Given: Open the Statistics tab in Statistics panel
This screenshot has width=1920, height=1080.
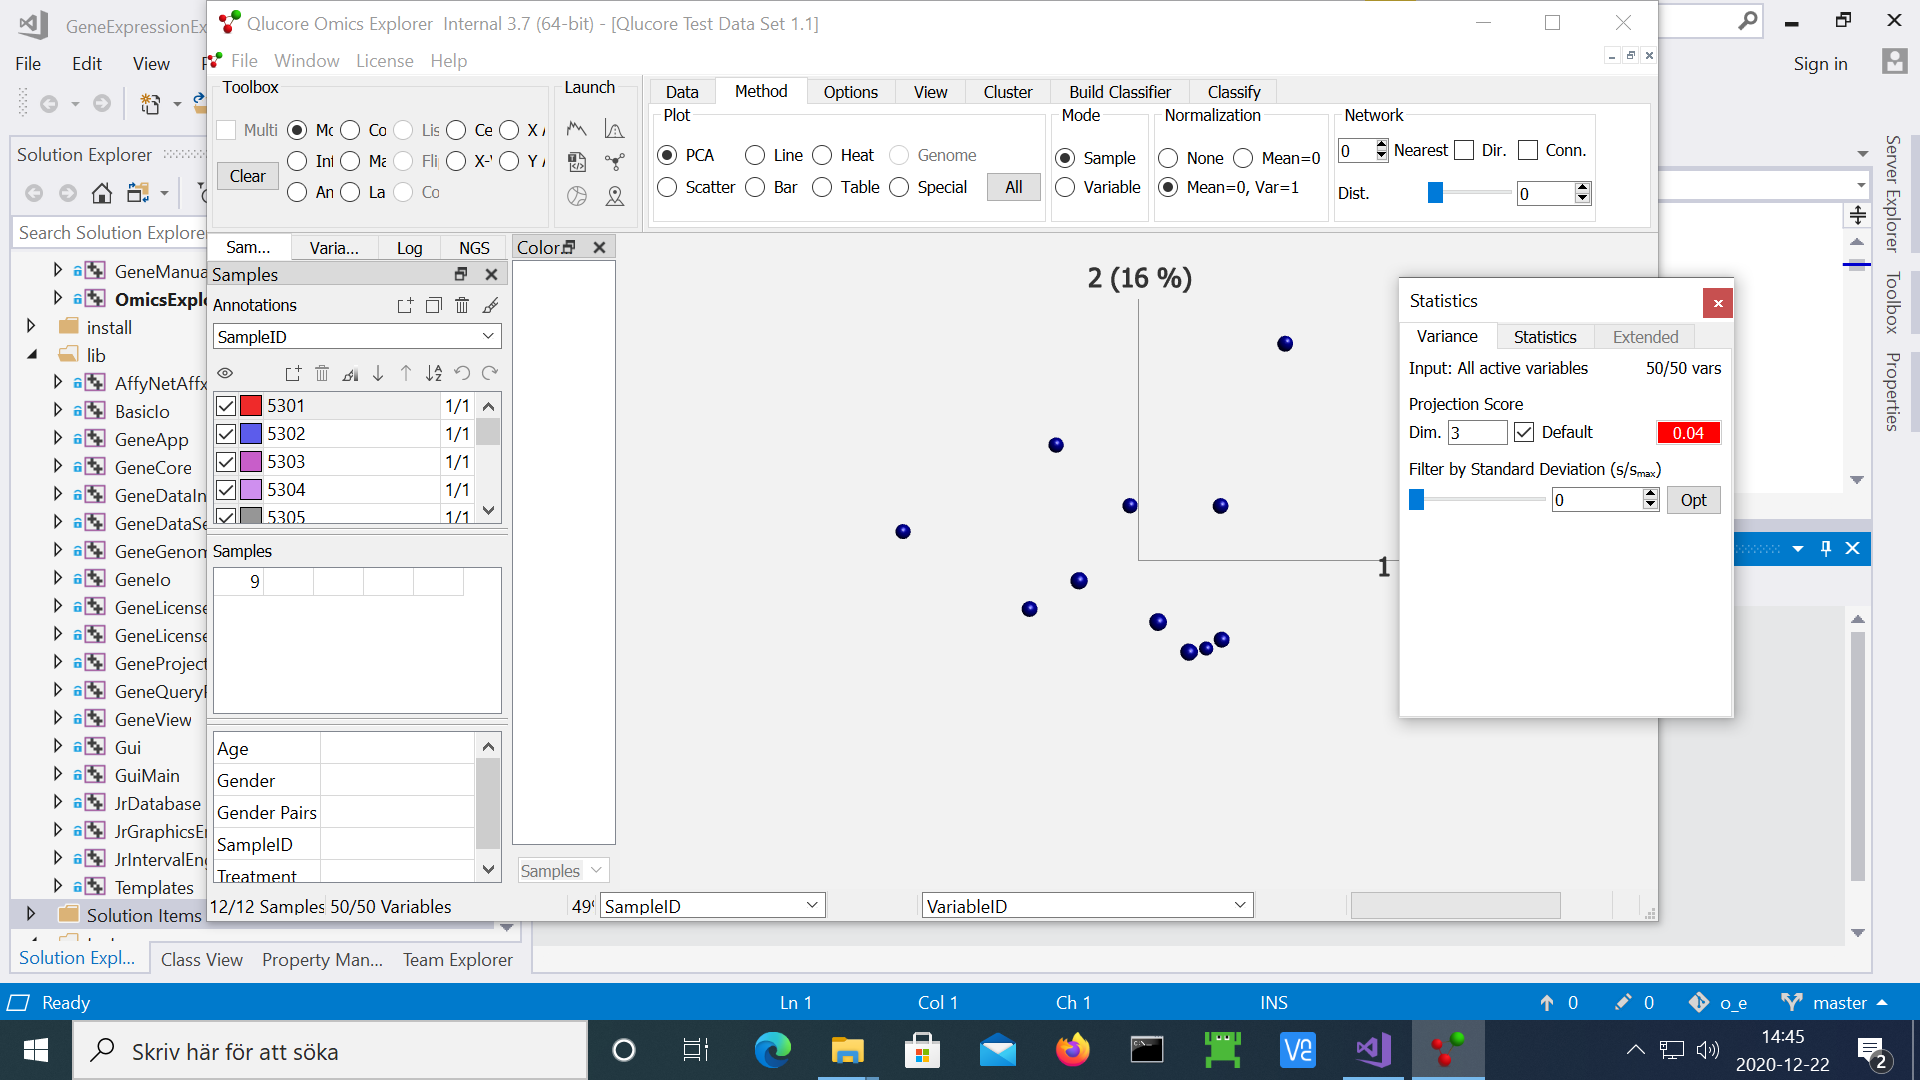Looking at the screenshot, I should coord(1544,337).
